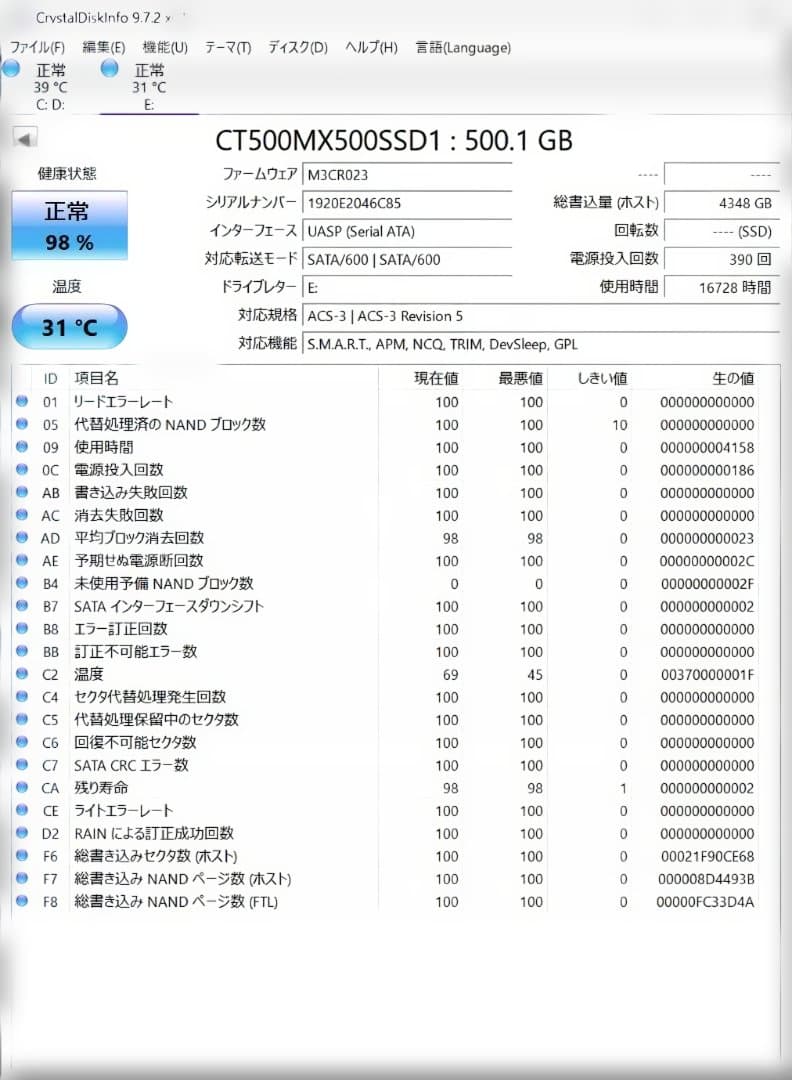792x1080 pixels.
Task: Click the status icon for row F8
Action: point(22,901)
